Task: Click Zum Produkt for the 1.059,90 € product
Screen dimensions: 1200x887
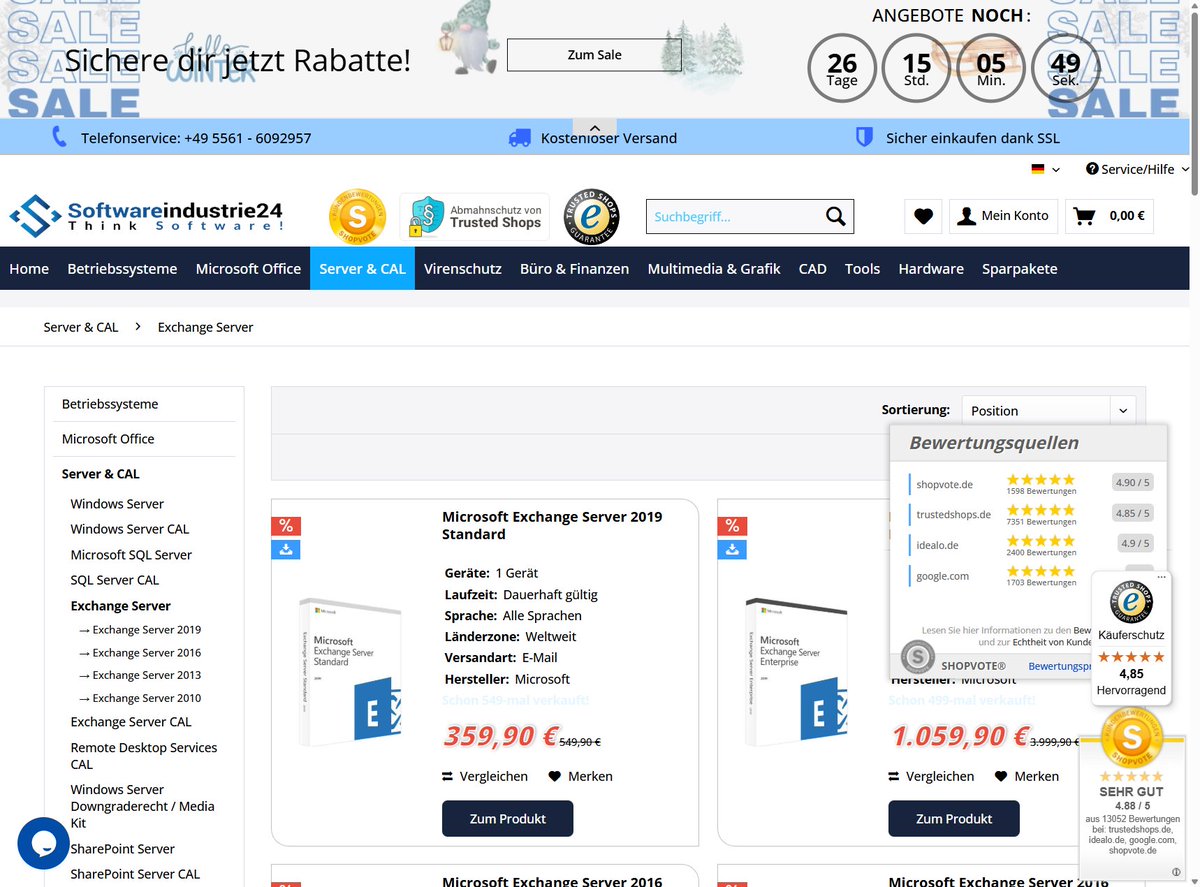Action: click(x=954, y=819)
